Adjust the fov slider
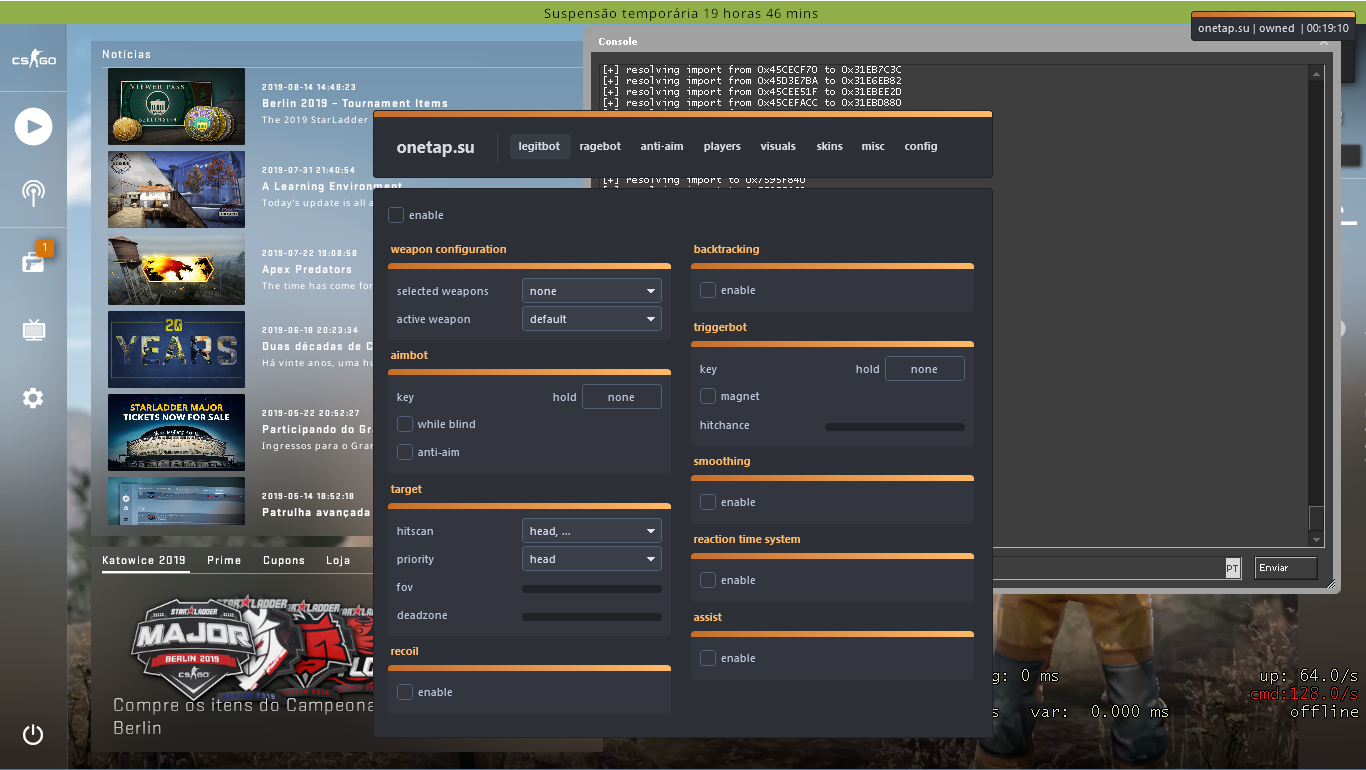 point(592,589)
